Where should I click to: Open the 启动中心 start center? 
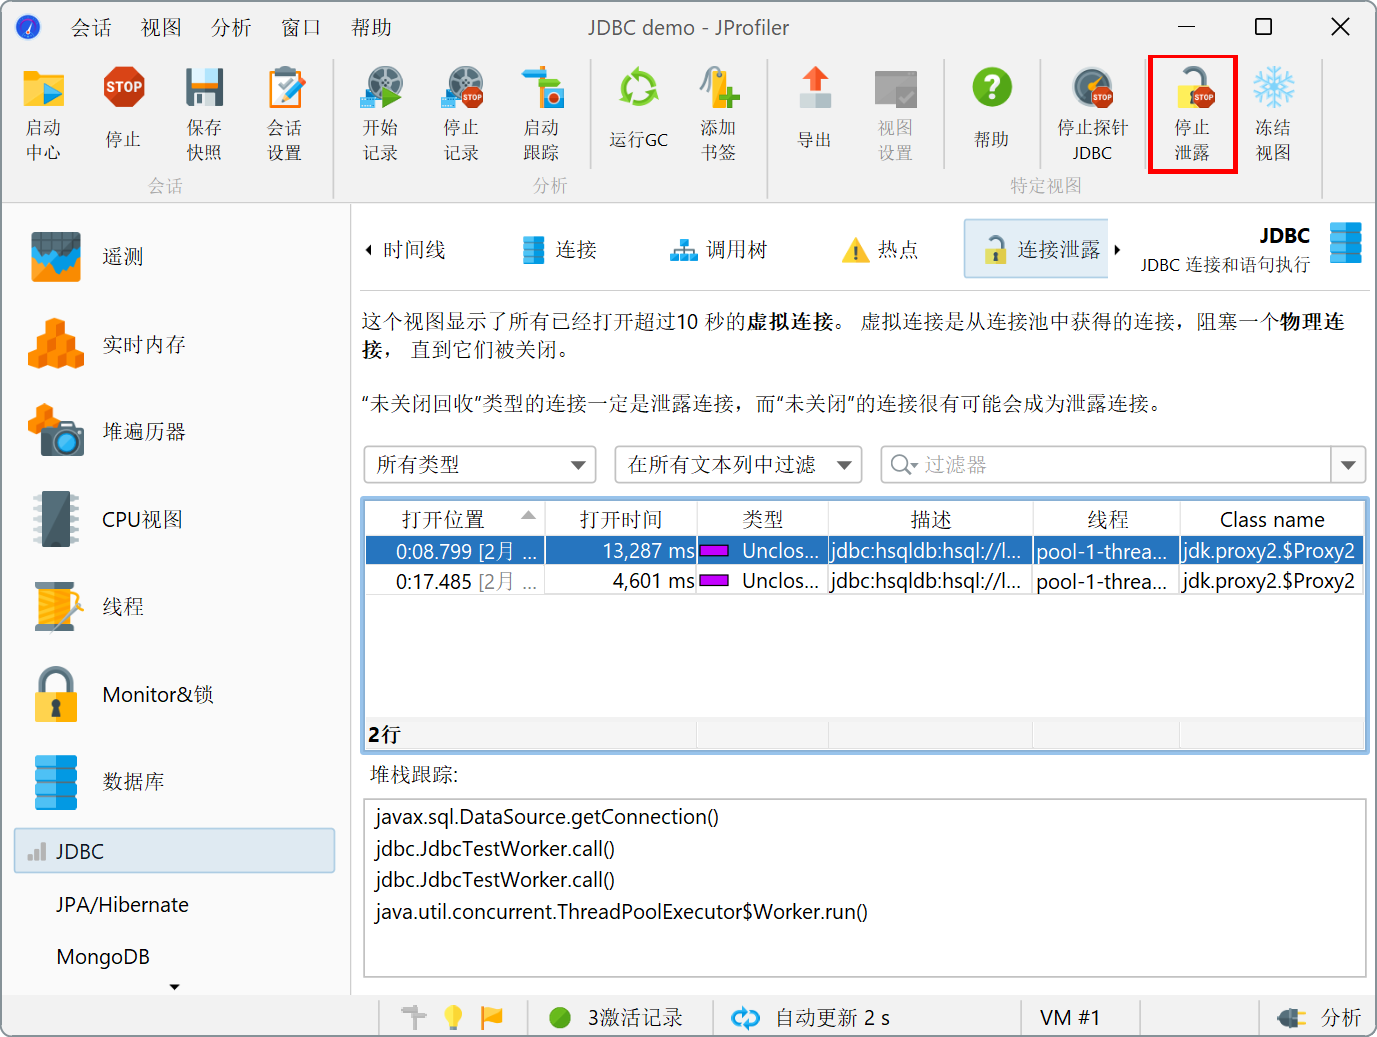point(43,114)
